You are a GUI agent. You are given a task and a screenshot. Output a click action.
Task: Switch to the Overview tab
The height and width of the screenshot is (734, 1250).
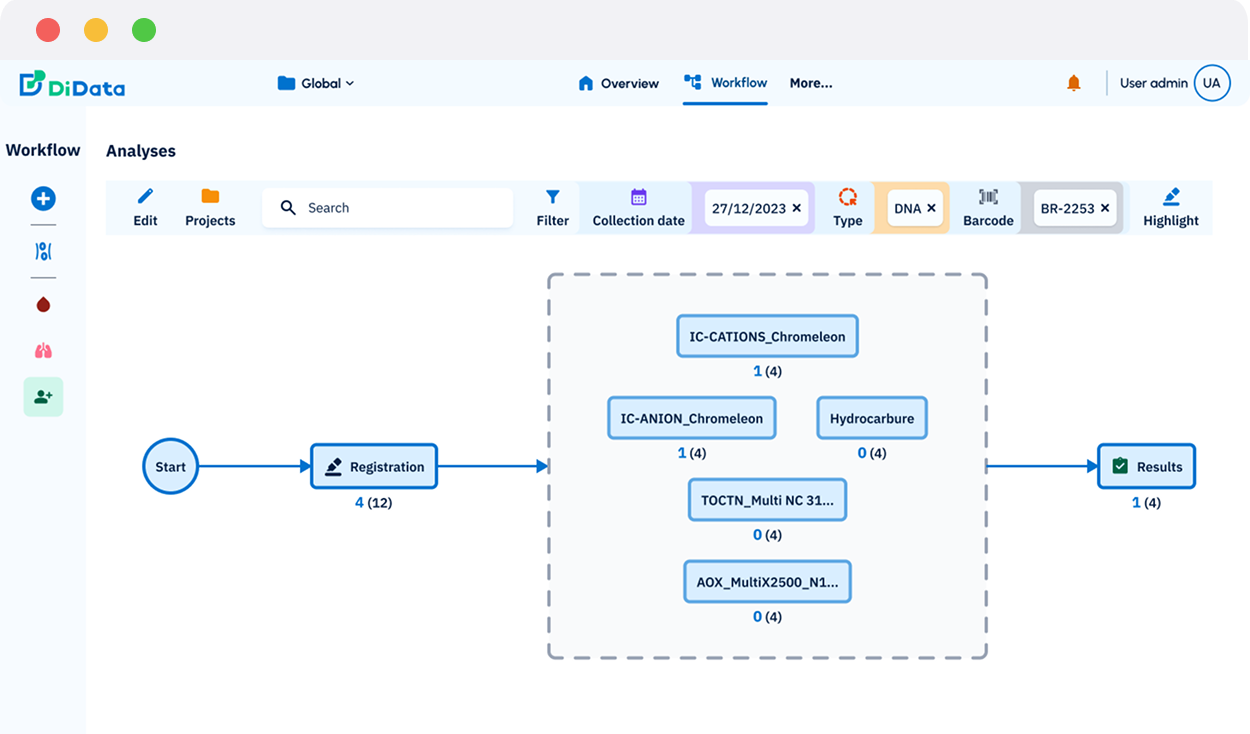618,83
